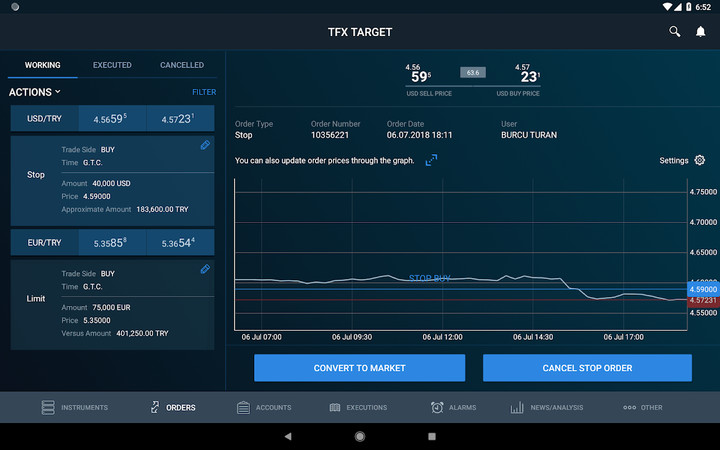This screenshot has width=720, height=450.
Task: Click order number 10356221
Action: pos(330,135)
